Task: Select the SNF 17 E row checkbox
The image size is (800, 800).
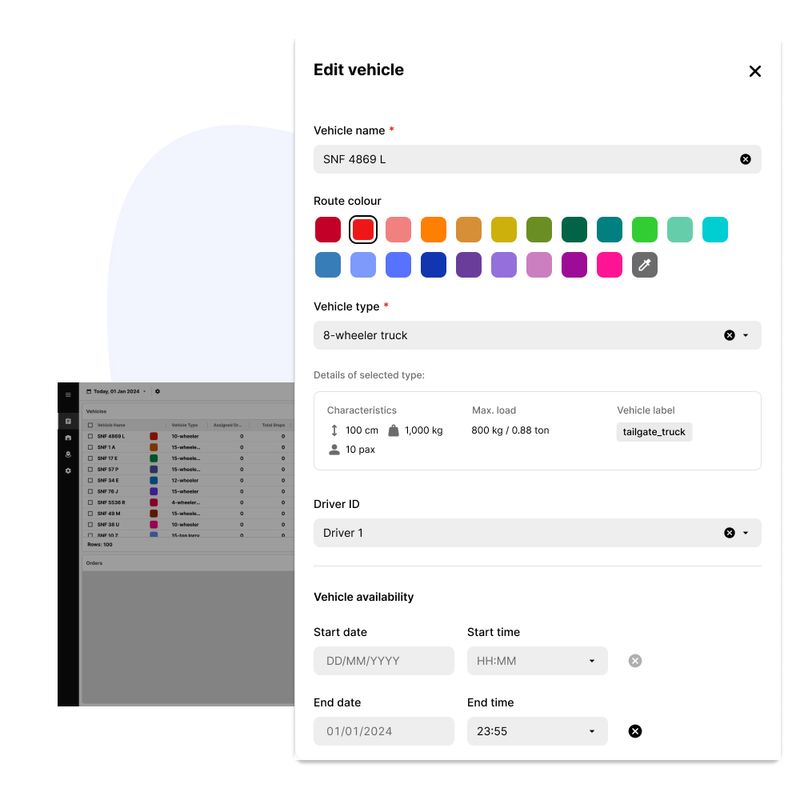Action: coord(90,458)
